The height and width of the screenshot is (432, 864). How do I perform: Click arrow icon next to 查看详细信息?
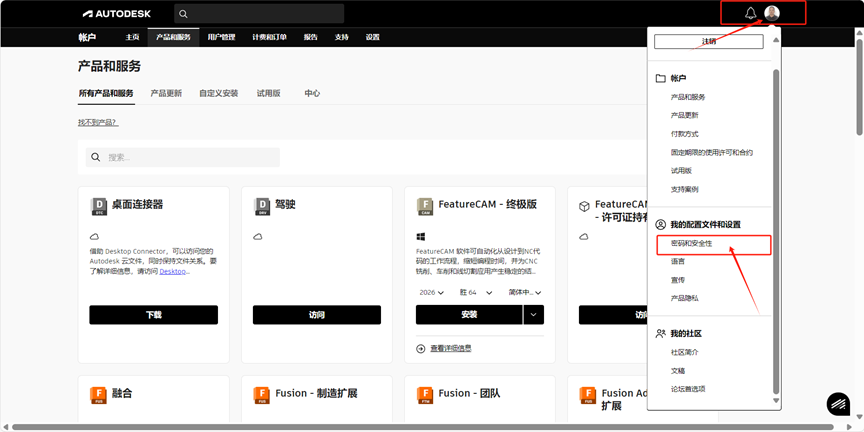point(421,348)
